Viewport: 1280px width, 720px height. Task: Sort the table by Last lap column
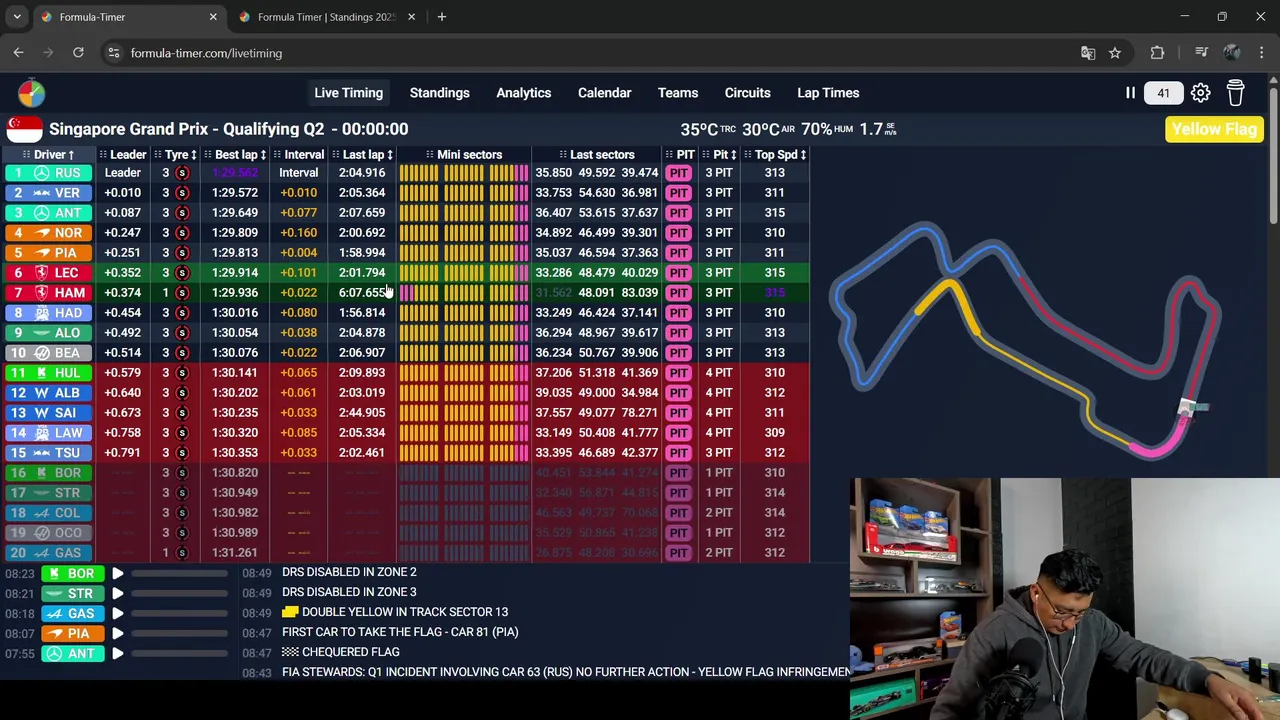click(x=362, y=155)
